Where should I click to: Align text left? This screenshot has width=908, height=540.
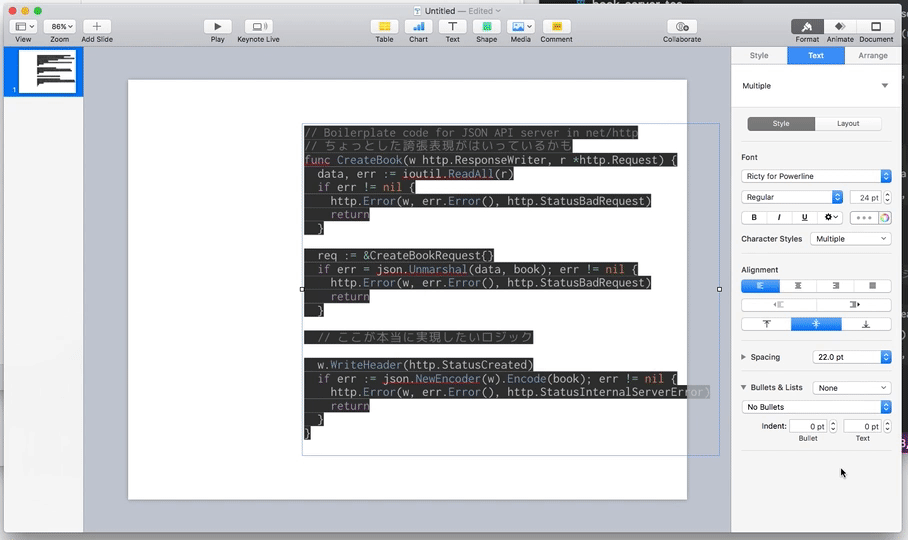tap(760, 286)
